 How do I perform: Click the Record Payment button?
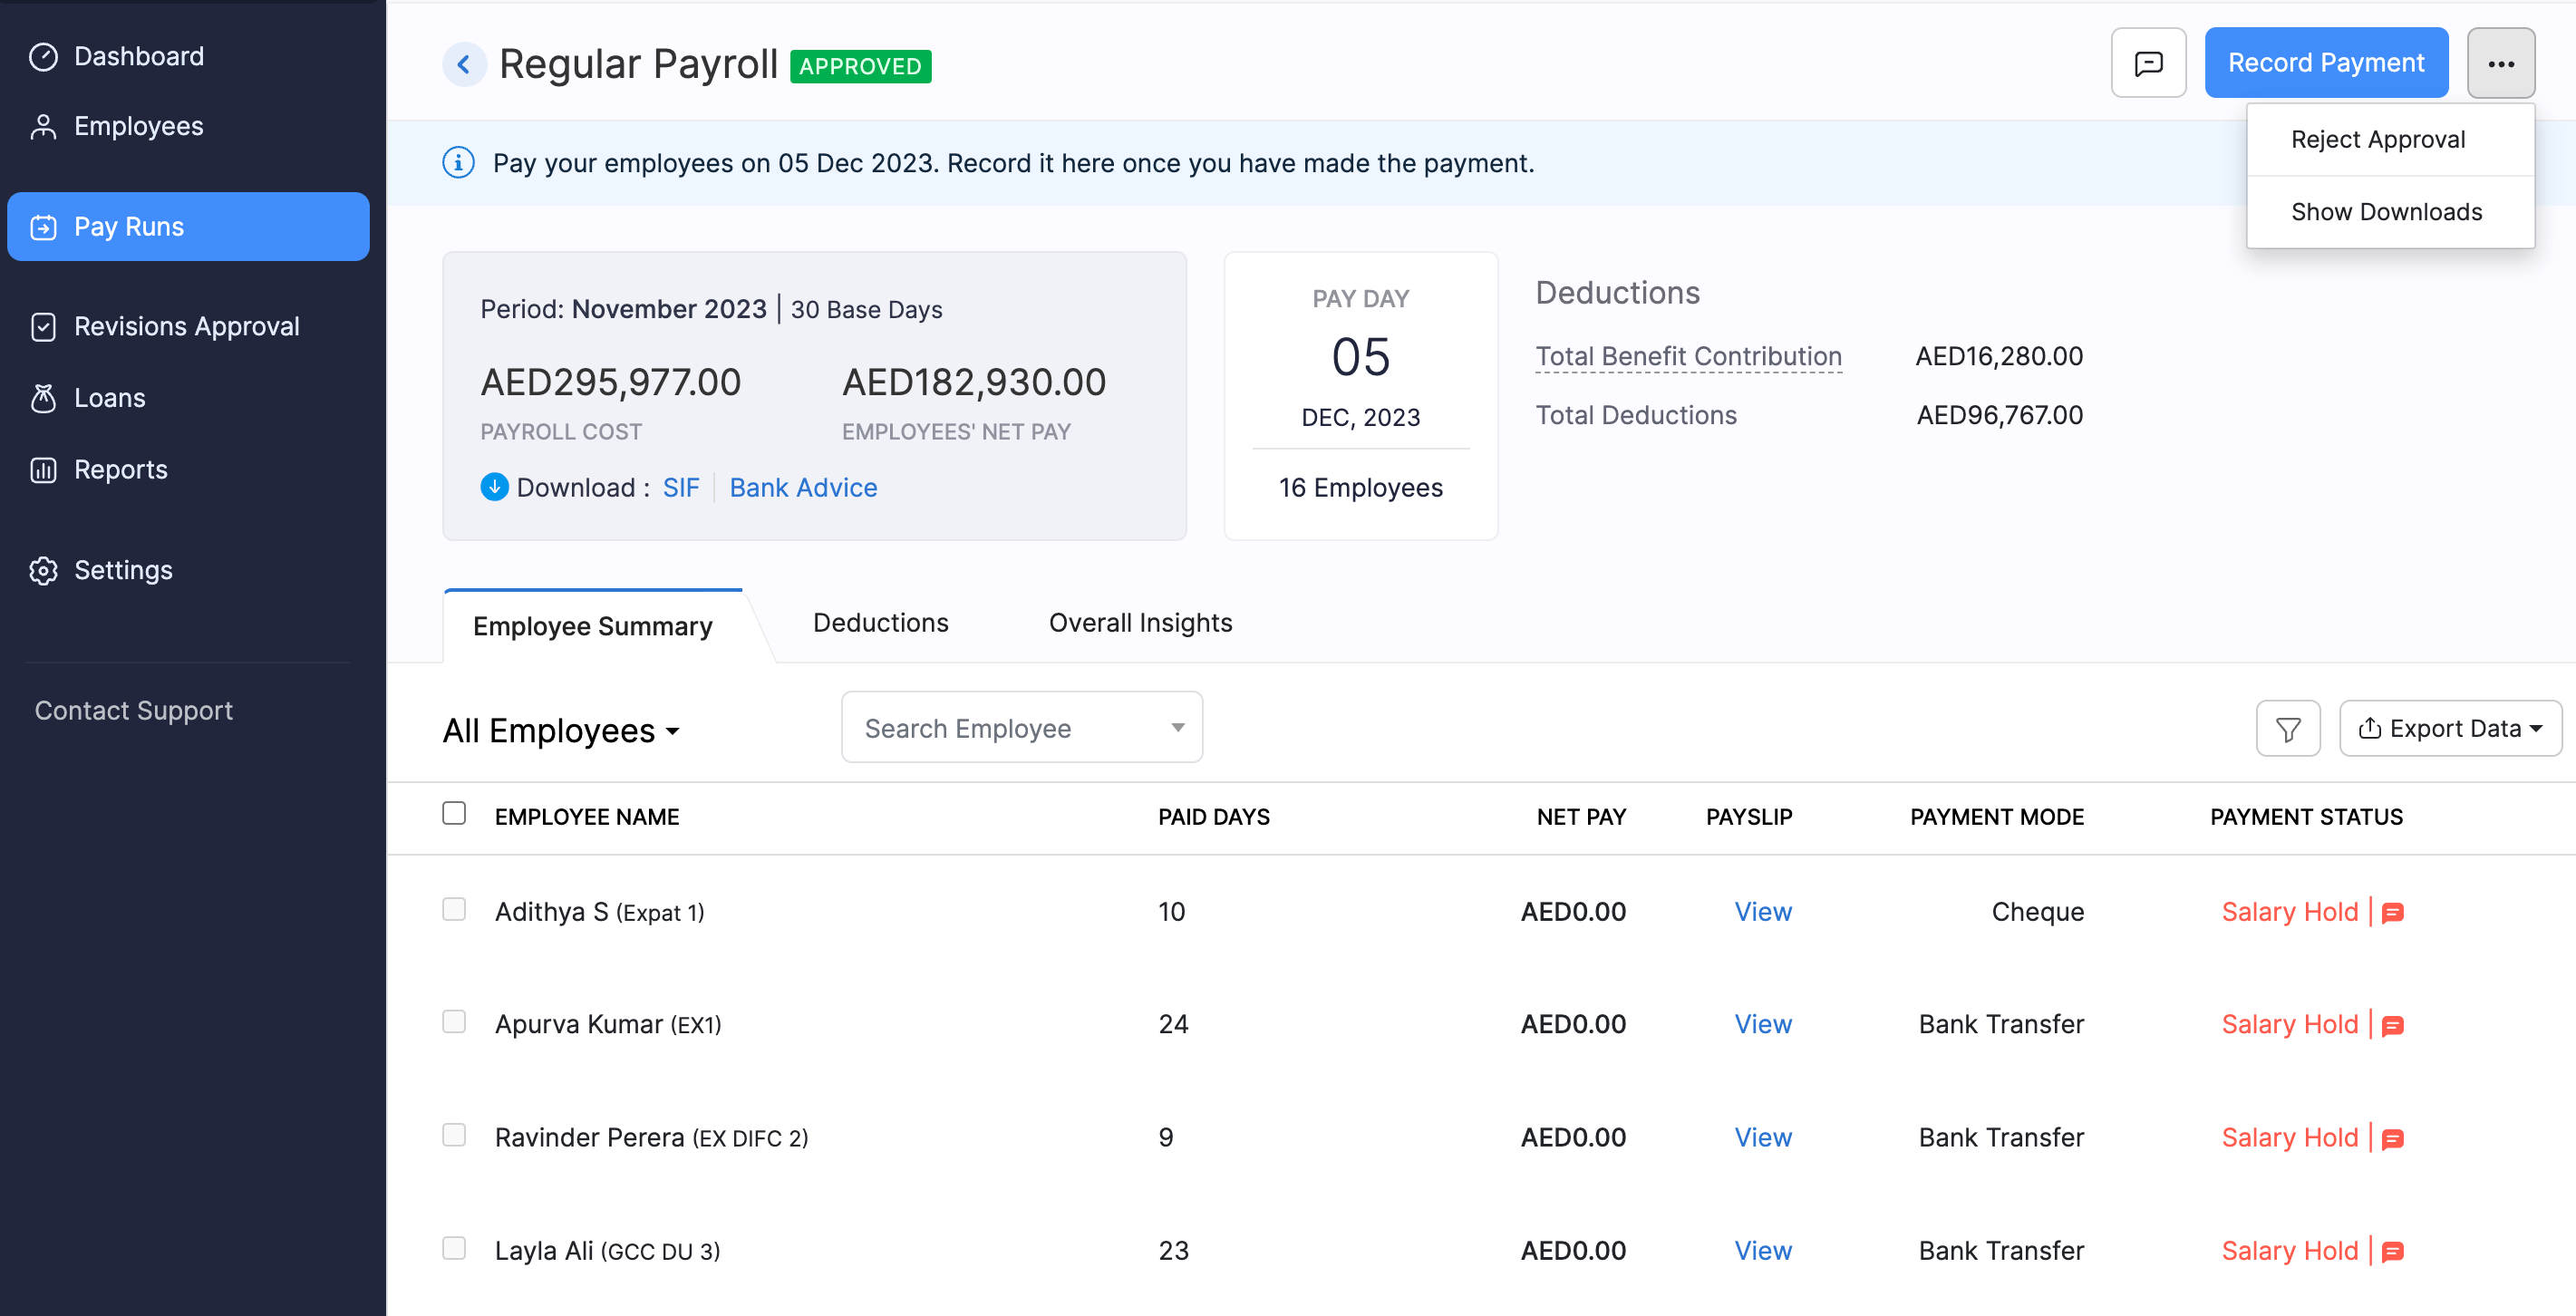(x=2325, y=62)
